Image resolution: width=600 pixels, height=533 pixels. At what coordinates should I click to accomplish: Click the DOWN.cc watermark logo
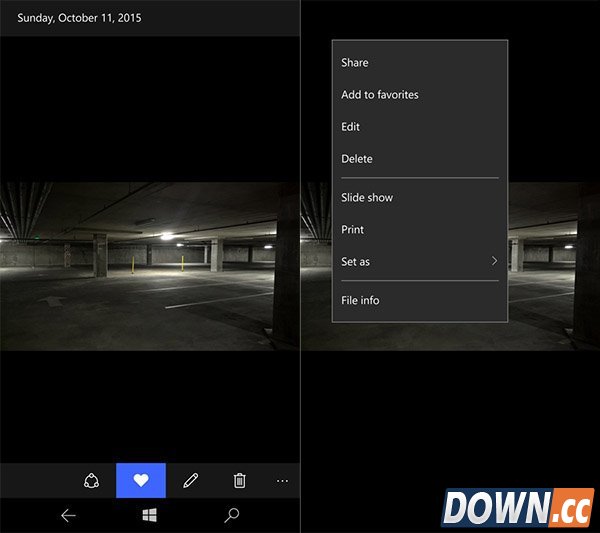coord(518,508)
